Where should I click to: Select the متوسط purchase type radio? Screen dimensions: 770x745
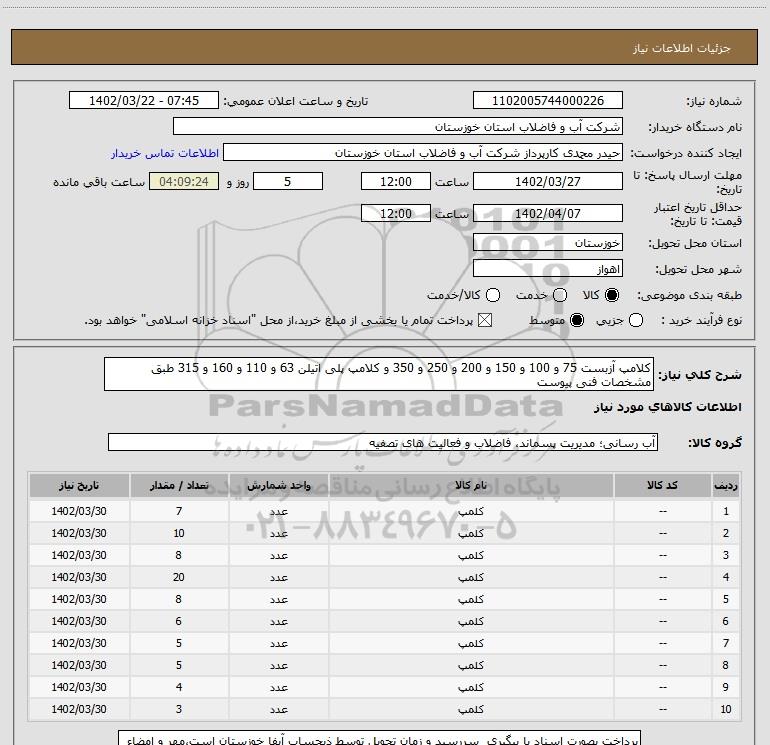[577, 320]
